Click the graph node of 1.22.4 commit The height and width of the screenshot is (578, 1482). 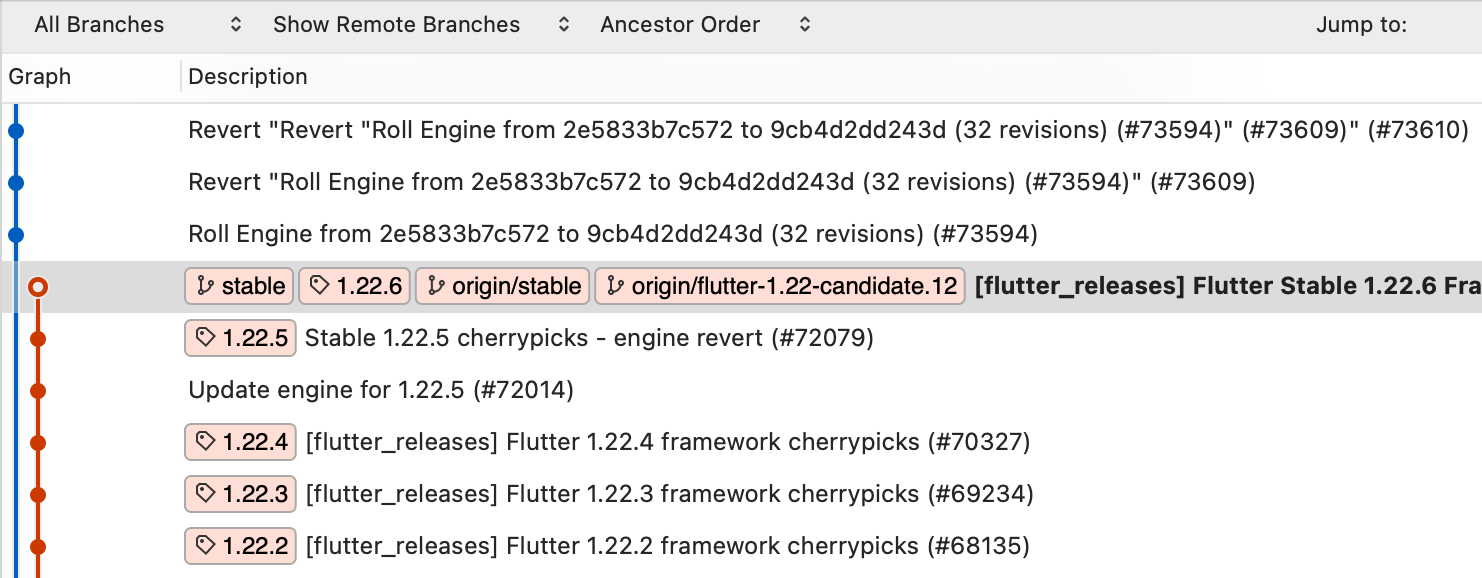pos(38,442)
